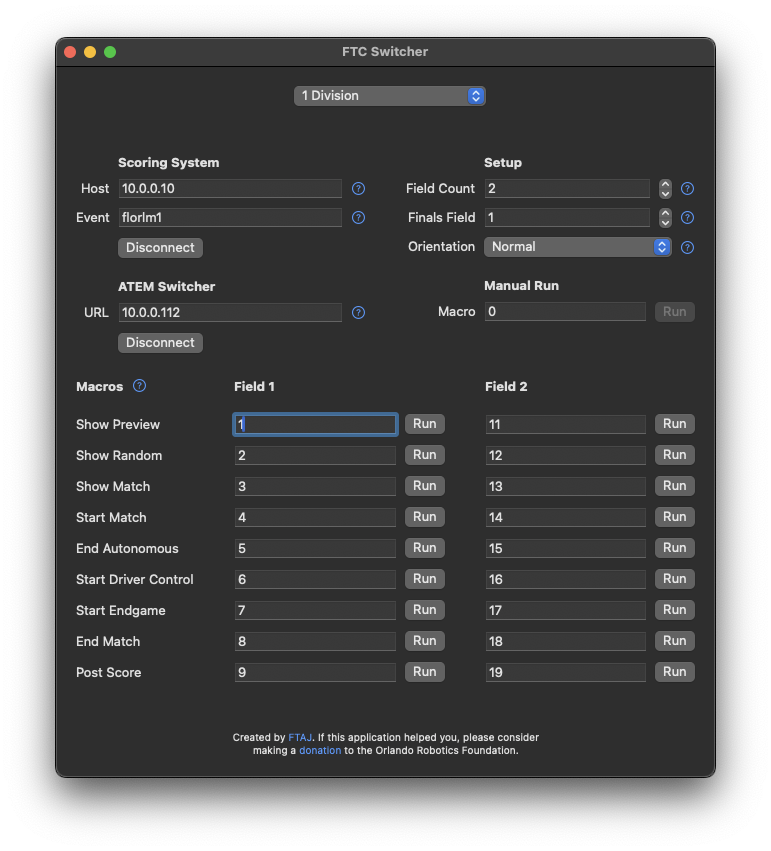Run Show Match macro for Field 2
771x851 pixels.
[674, 486]
